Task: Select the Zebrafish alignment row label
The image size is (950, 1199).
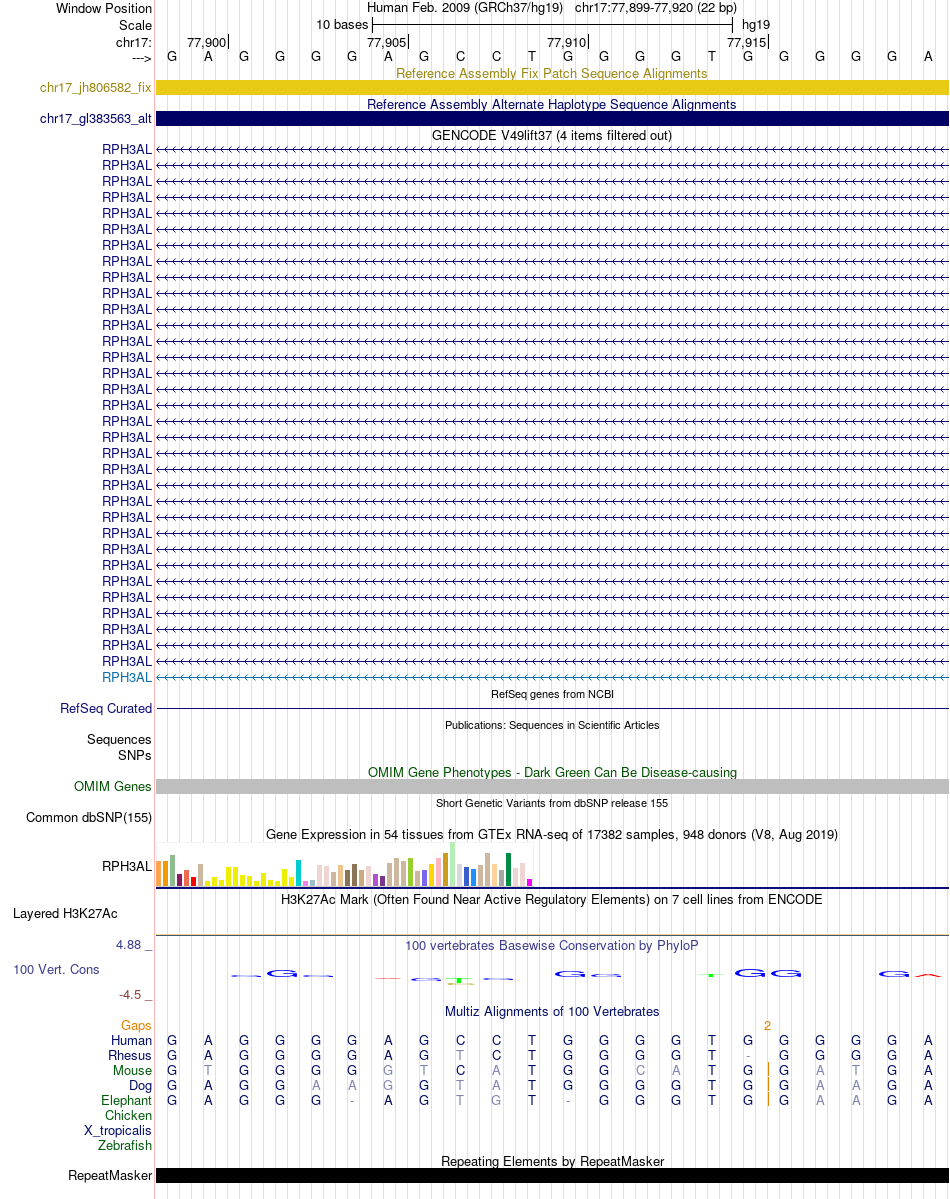Action: 125,1145
